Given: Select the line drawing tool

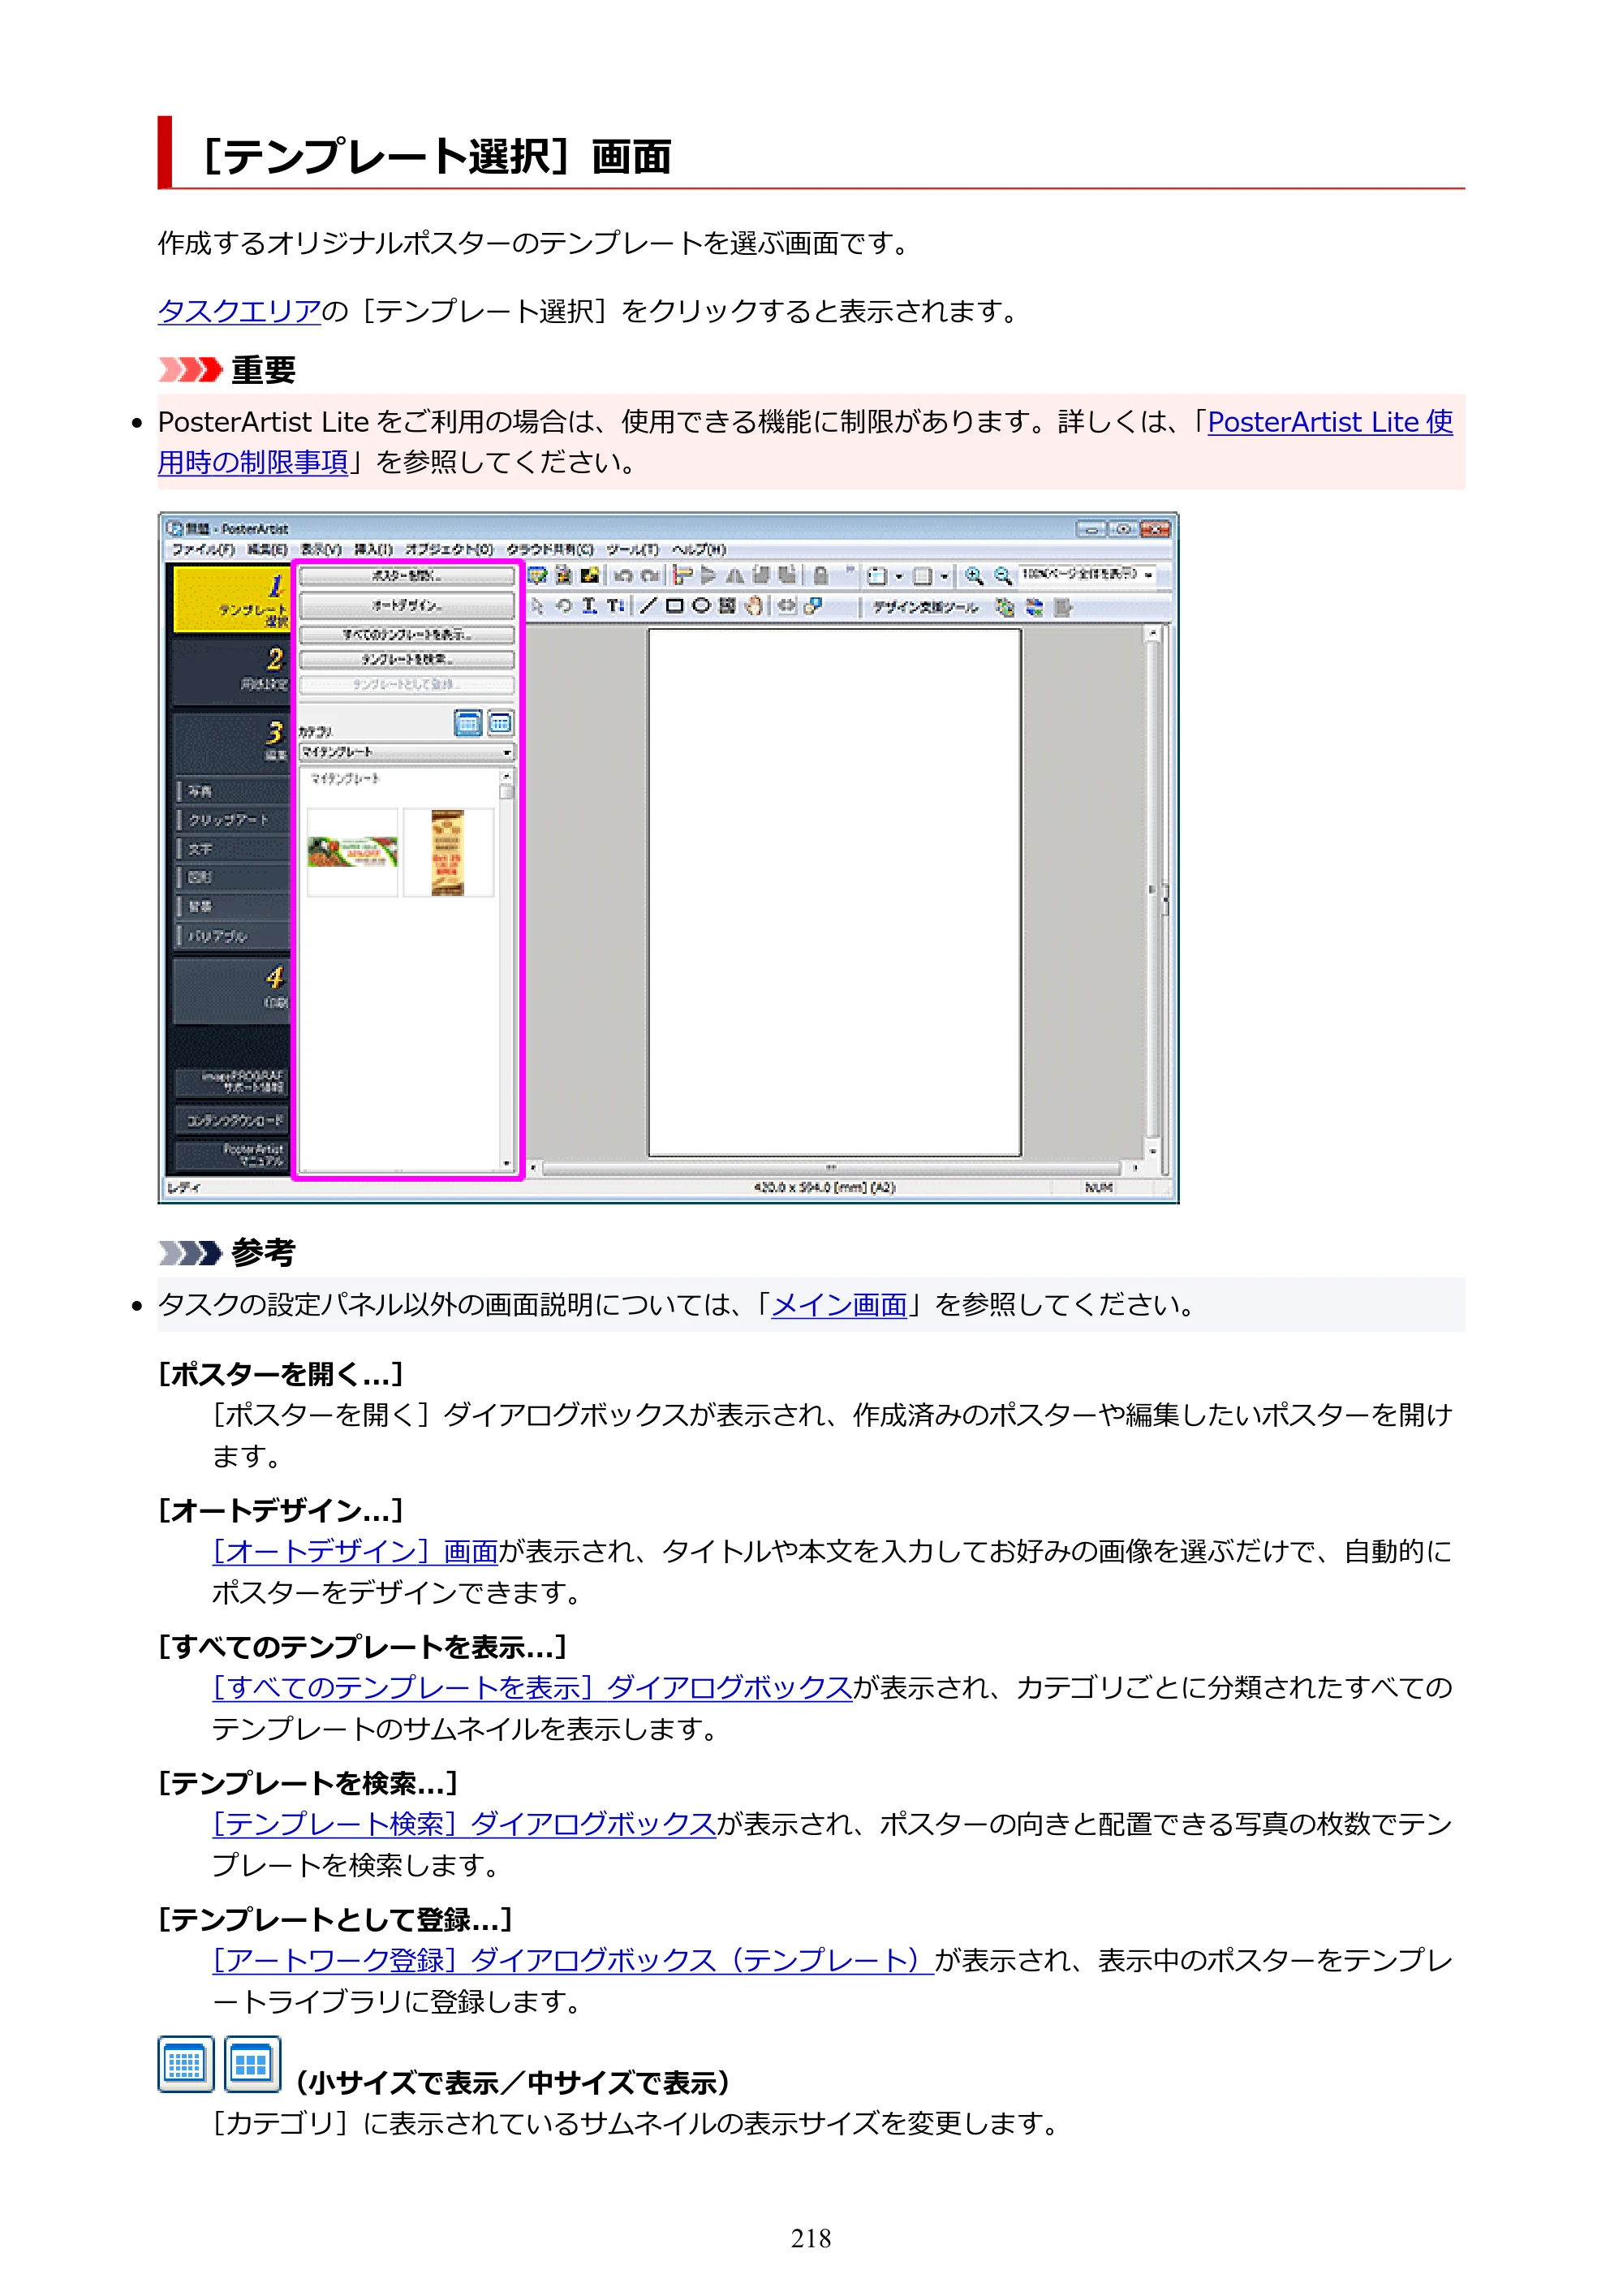Looking at the screenshot, I should pos(648,605).
